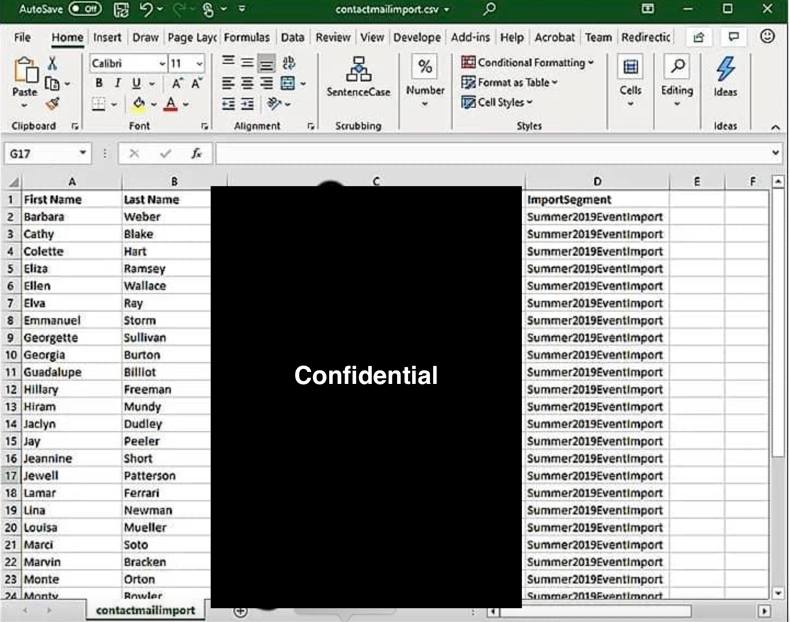Cut the selection with scissors icon
The width and height of the screenshot is (790, 622).
[52, 63]
